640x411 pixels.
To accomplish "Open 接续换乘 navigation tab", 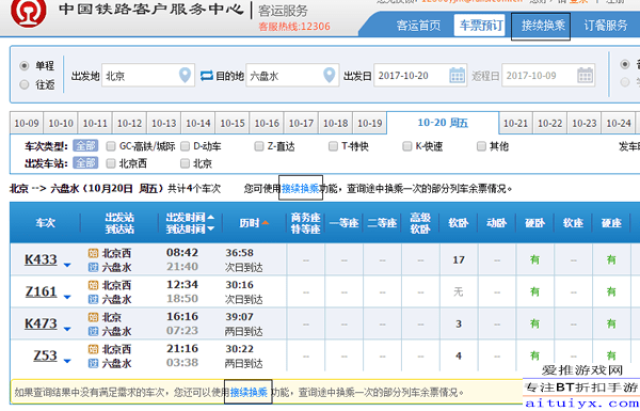I will (543, 25).
